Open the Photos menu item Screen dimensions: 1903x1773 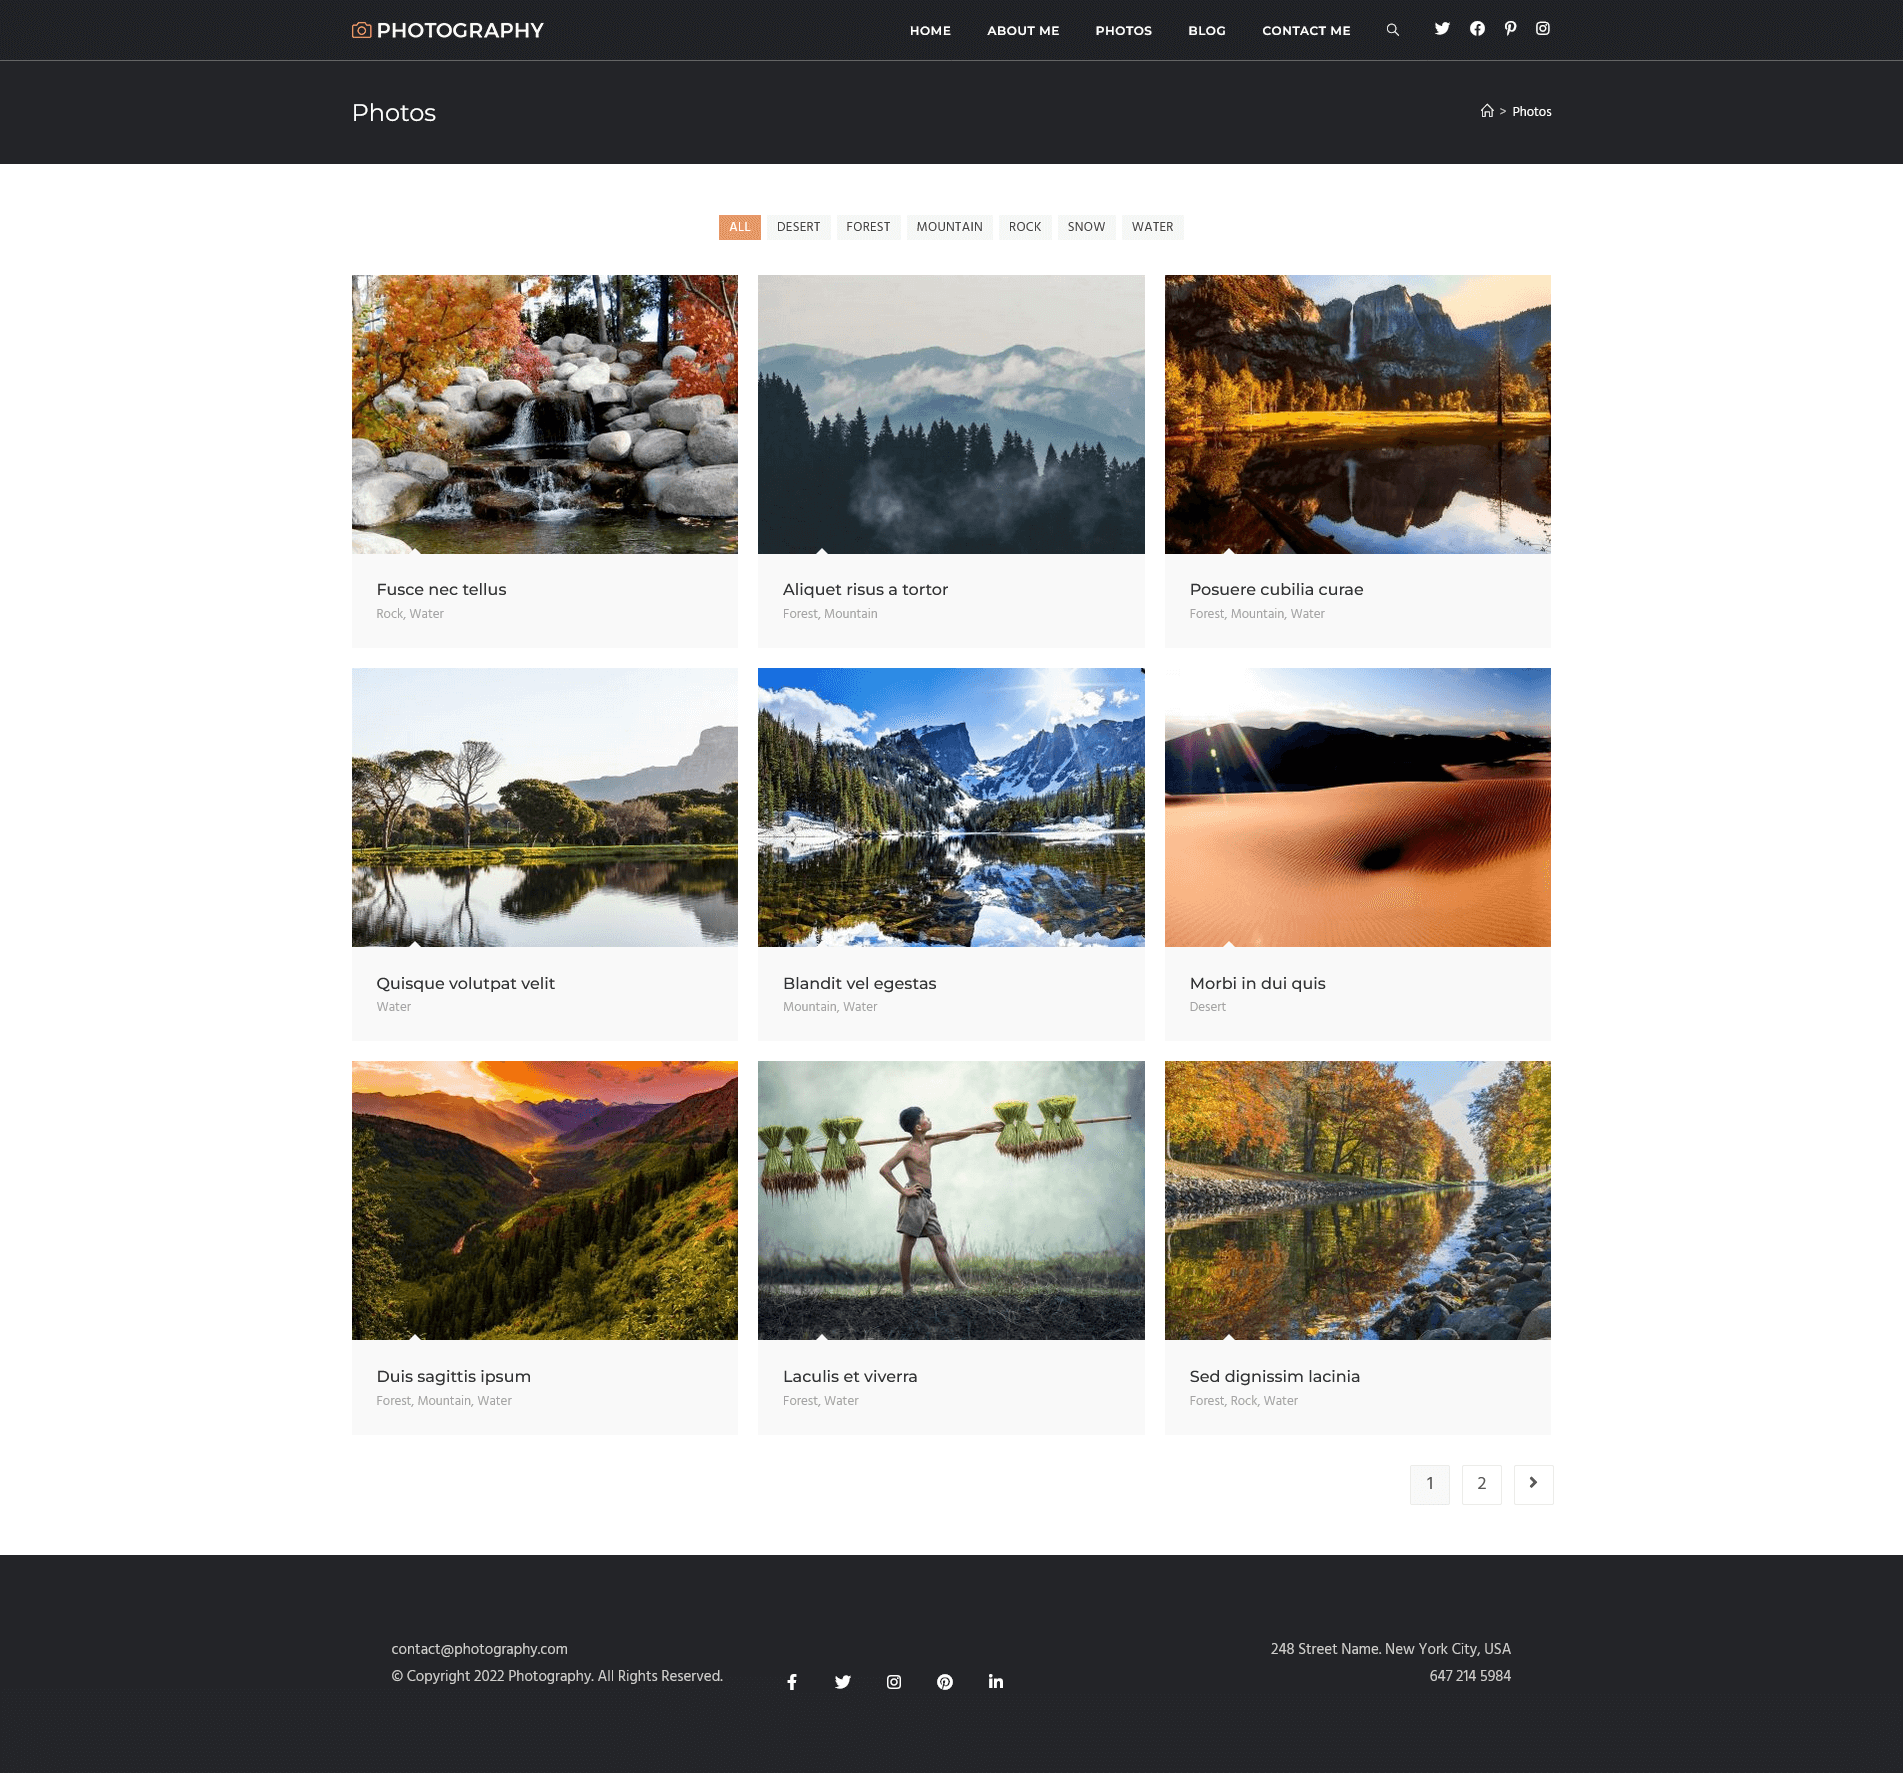(1123, 31)
